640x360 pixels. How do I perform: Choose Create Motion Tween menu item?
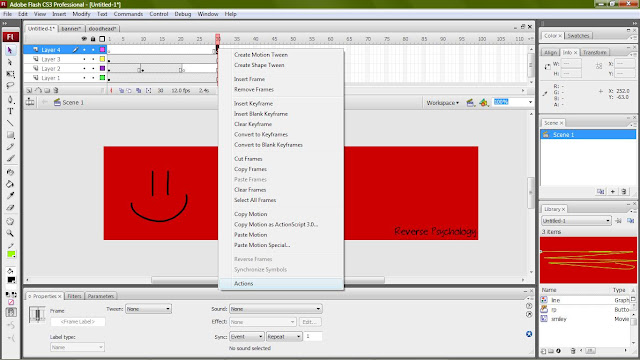pos(261,55)
